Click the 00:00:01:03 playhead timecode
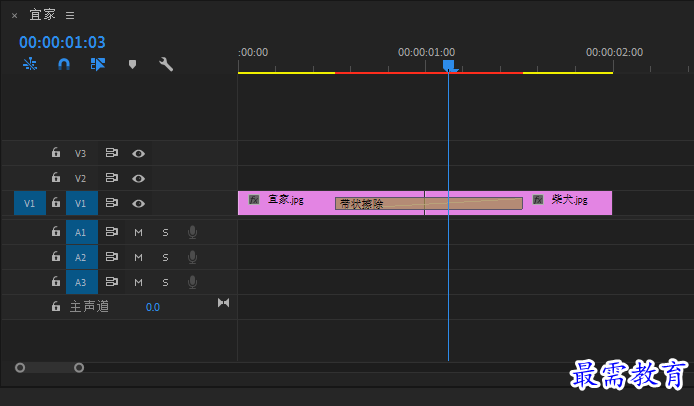The height and width of the screenshot is (406, 694). pyautogui.click(x=62, y=42)
